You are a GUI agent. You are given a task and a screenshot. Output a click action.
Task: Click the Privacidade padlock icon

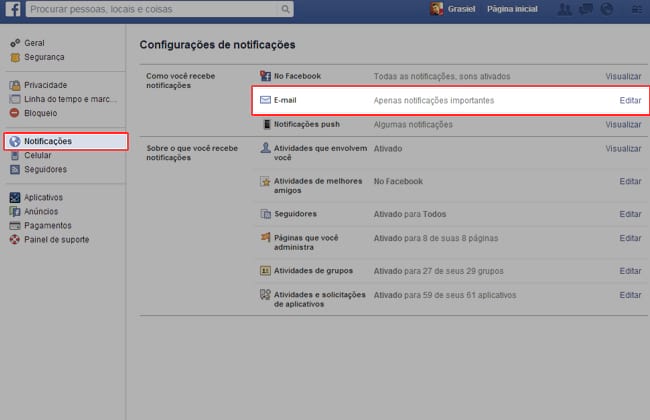tap(15, 85)
